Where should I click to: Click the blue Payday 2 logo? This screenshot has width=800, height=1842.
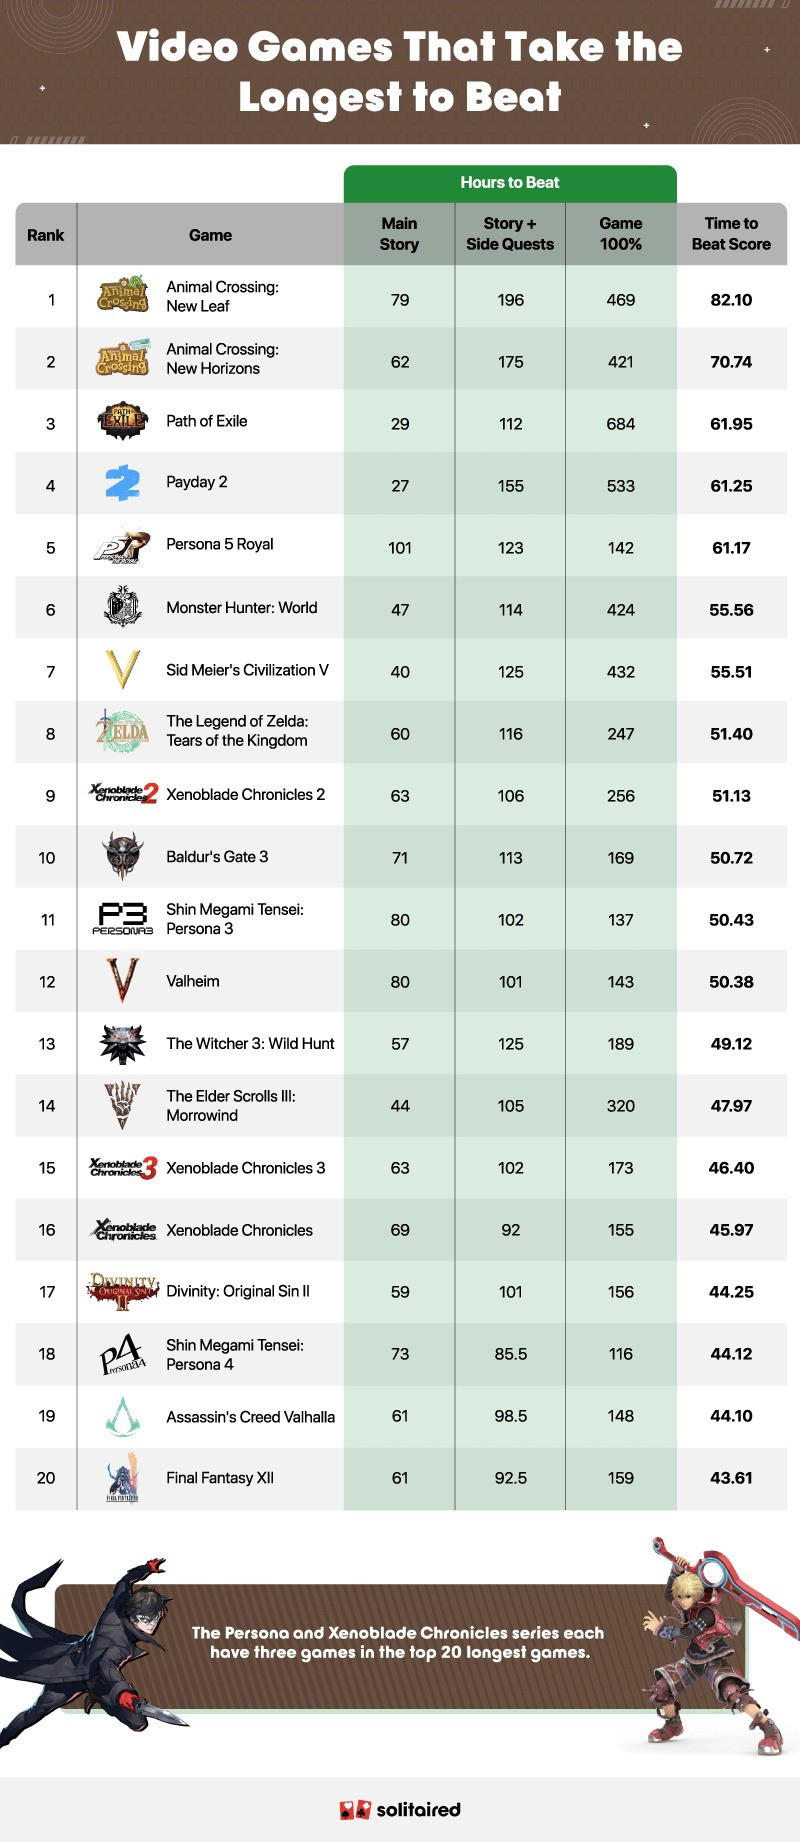click(x=123, y=483)
